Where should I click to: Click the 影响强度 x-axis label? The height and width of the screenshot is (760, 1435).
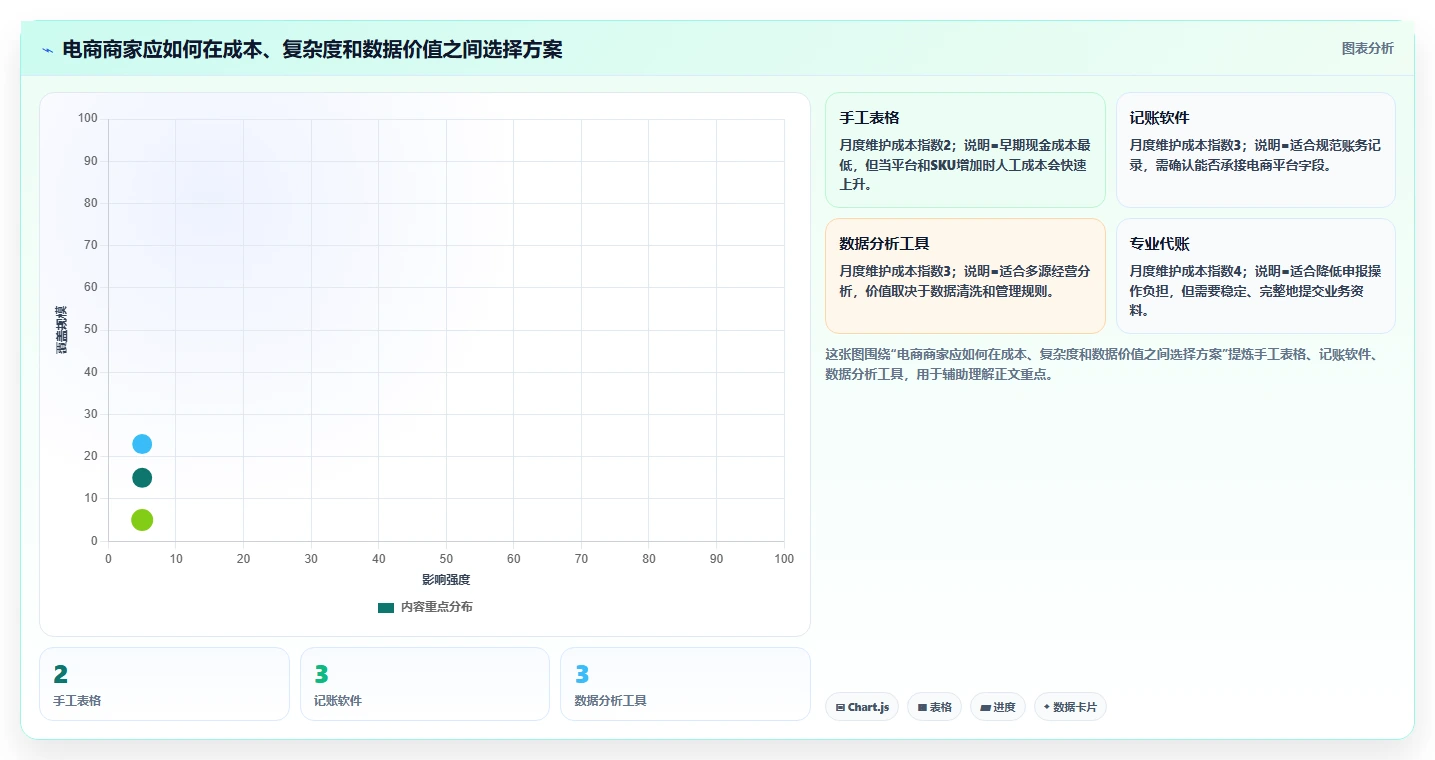click(446, 580)
